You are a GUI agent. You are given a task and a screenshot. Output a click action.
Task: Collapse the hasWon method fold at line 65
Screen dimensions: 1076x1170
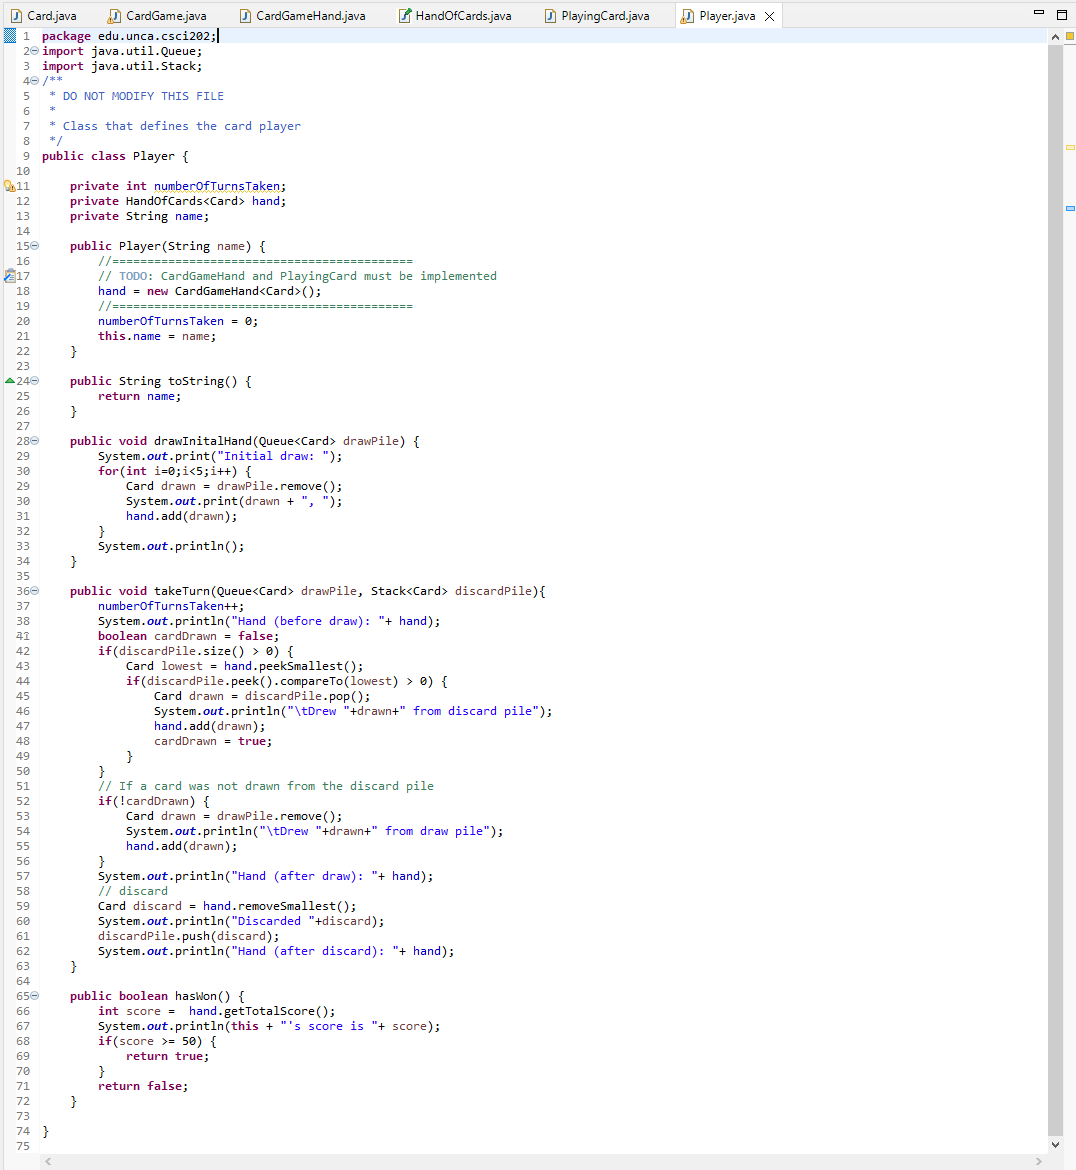coord(33,996)
